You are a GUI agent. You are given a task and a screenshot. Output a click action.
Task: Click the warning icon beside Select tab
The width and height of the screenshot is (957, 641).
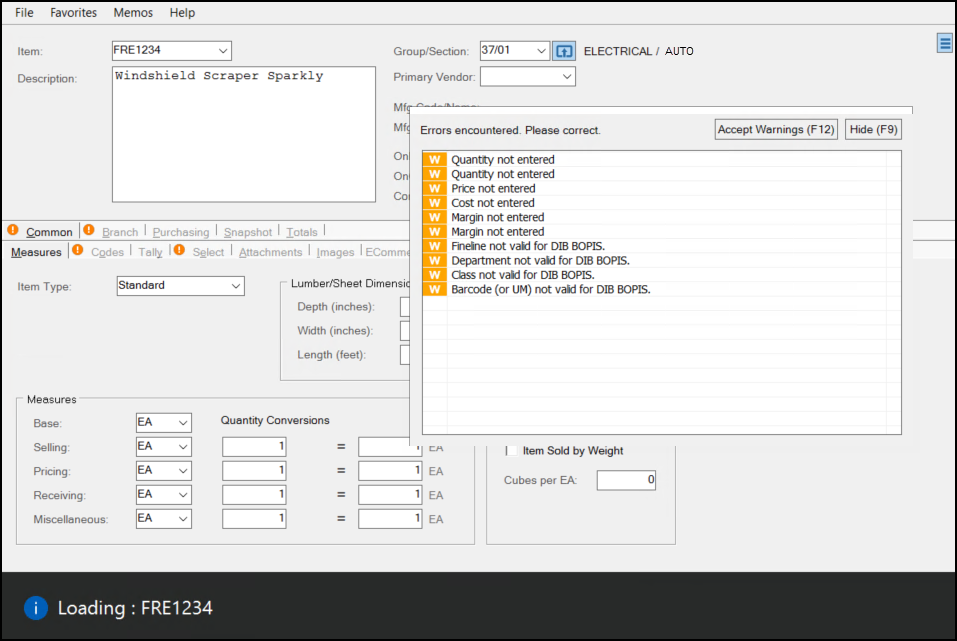[x=179, y=250]
